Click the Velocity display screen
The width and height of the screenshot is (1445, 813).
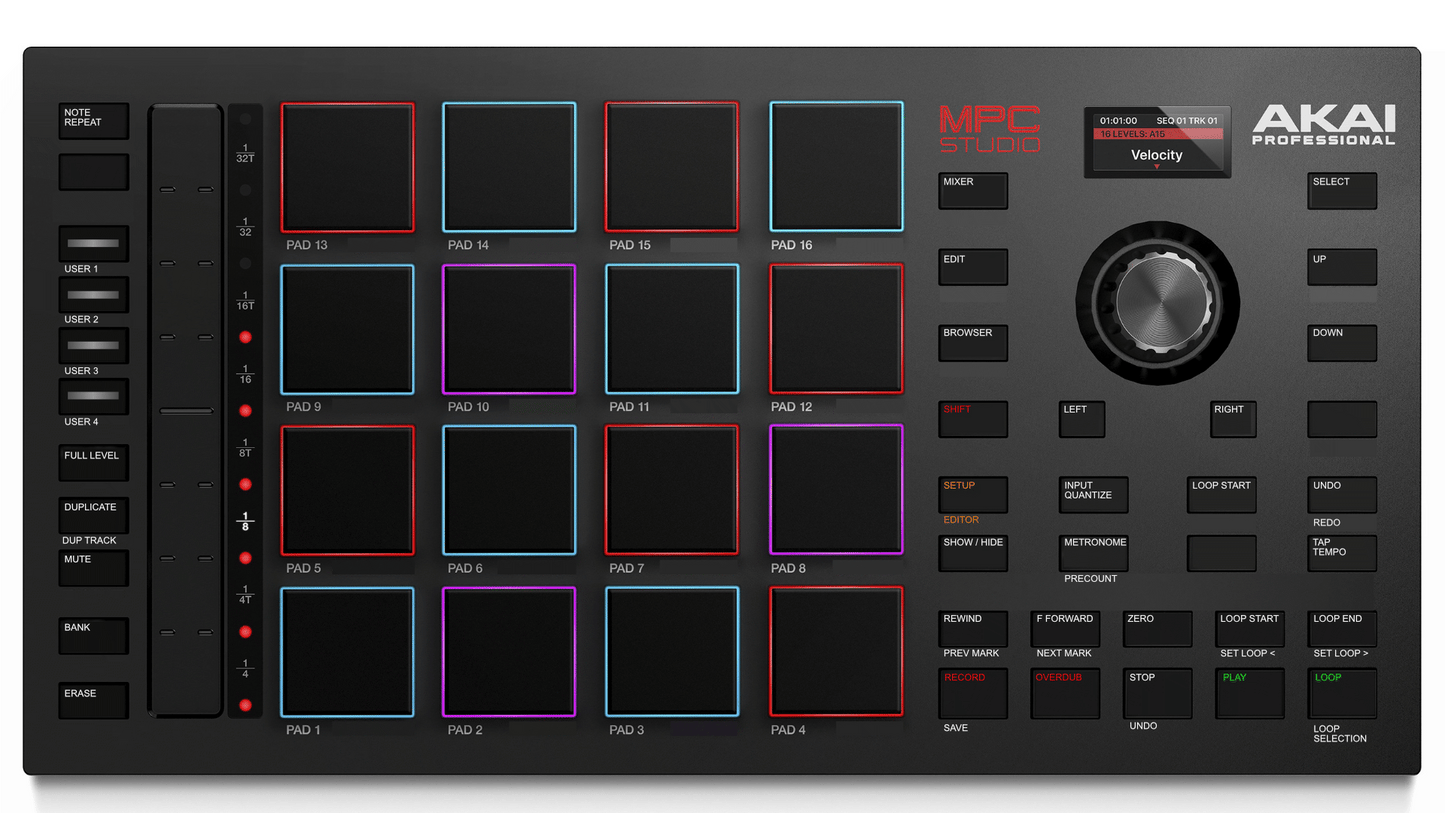click(1157, 143)
